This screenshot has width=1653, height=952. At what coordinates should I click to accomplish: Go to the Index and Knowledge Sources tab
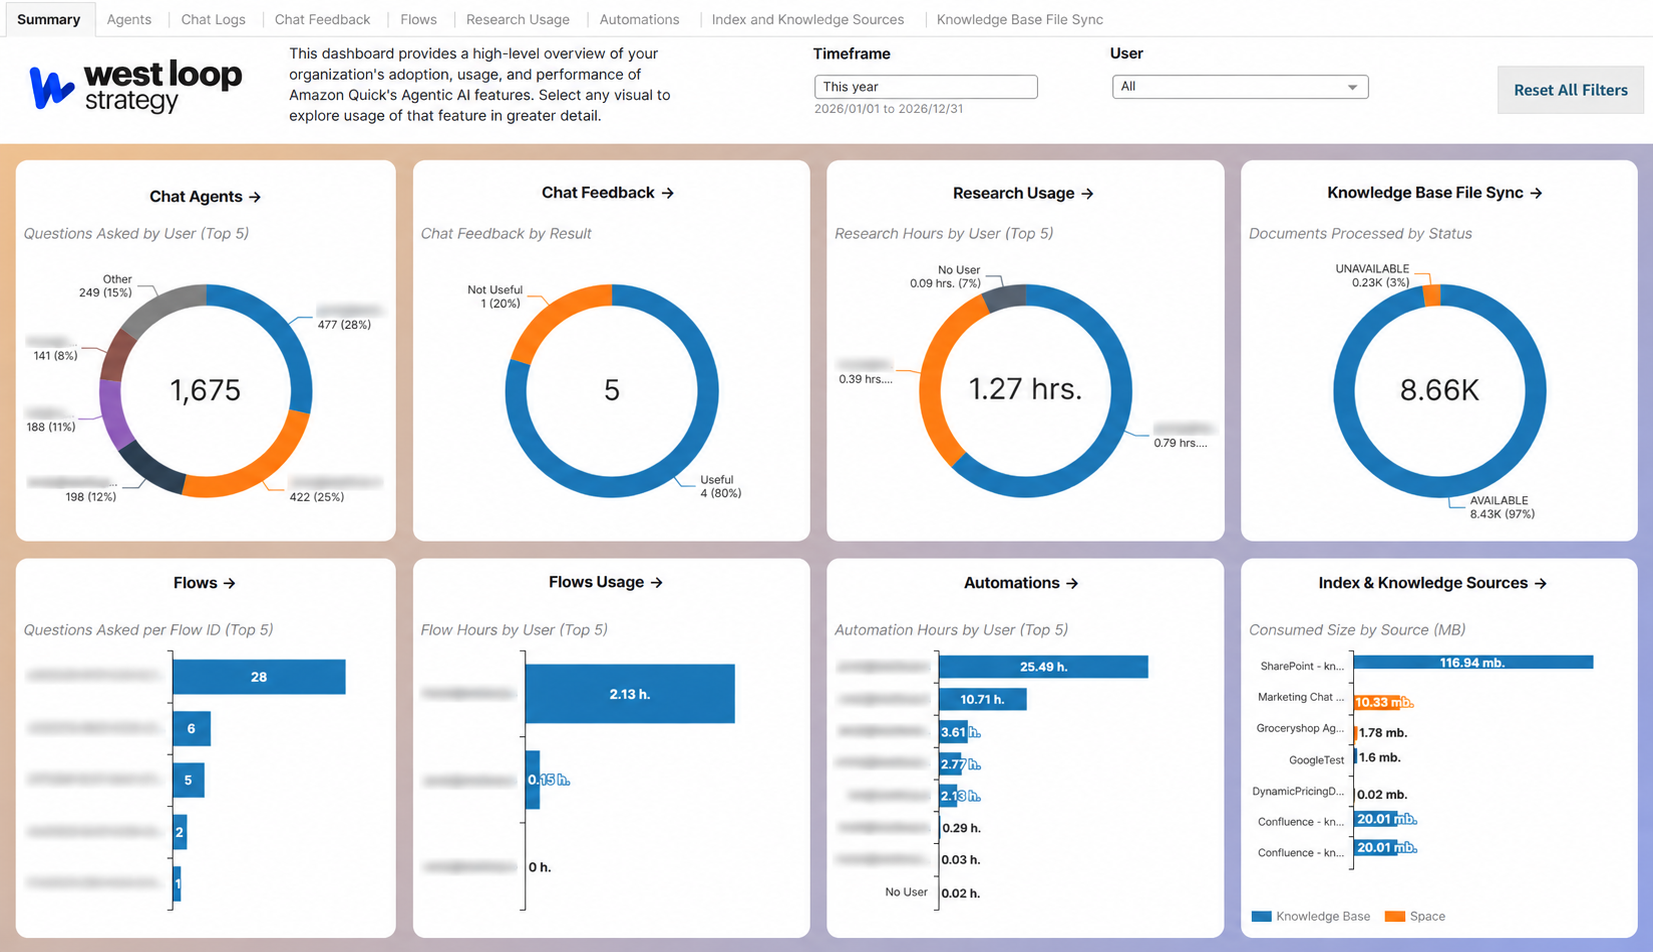click(x=808, y=19)
